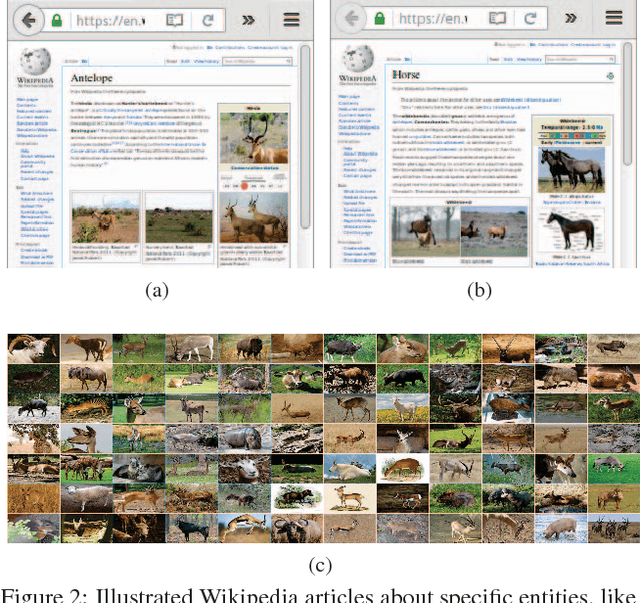Select dark bison thumbnail in top grid row
This screenshot has width=640, height=603.
[x=244, y=348]
